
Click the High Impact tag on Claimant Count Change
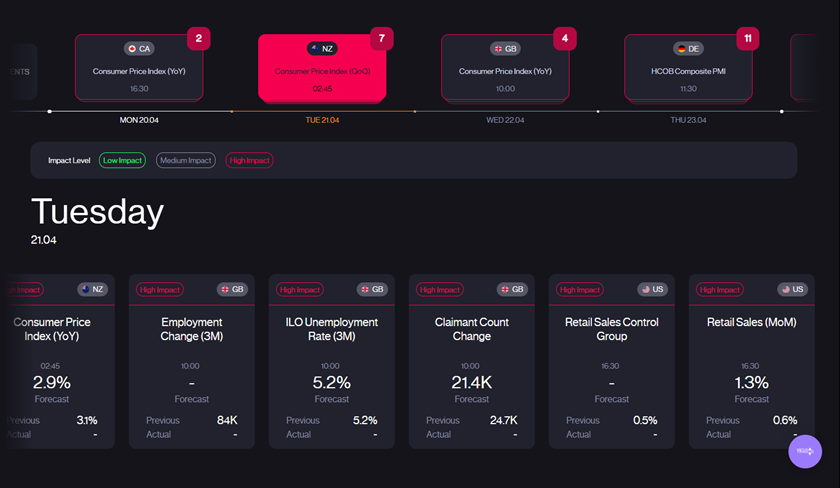click(x=440, y=290)
